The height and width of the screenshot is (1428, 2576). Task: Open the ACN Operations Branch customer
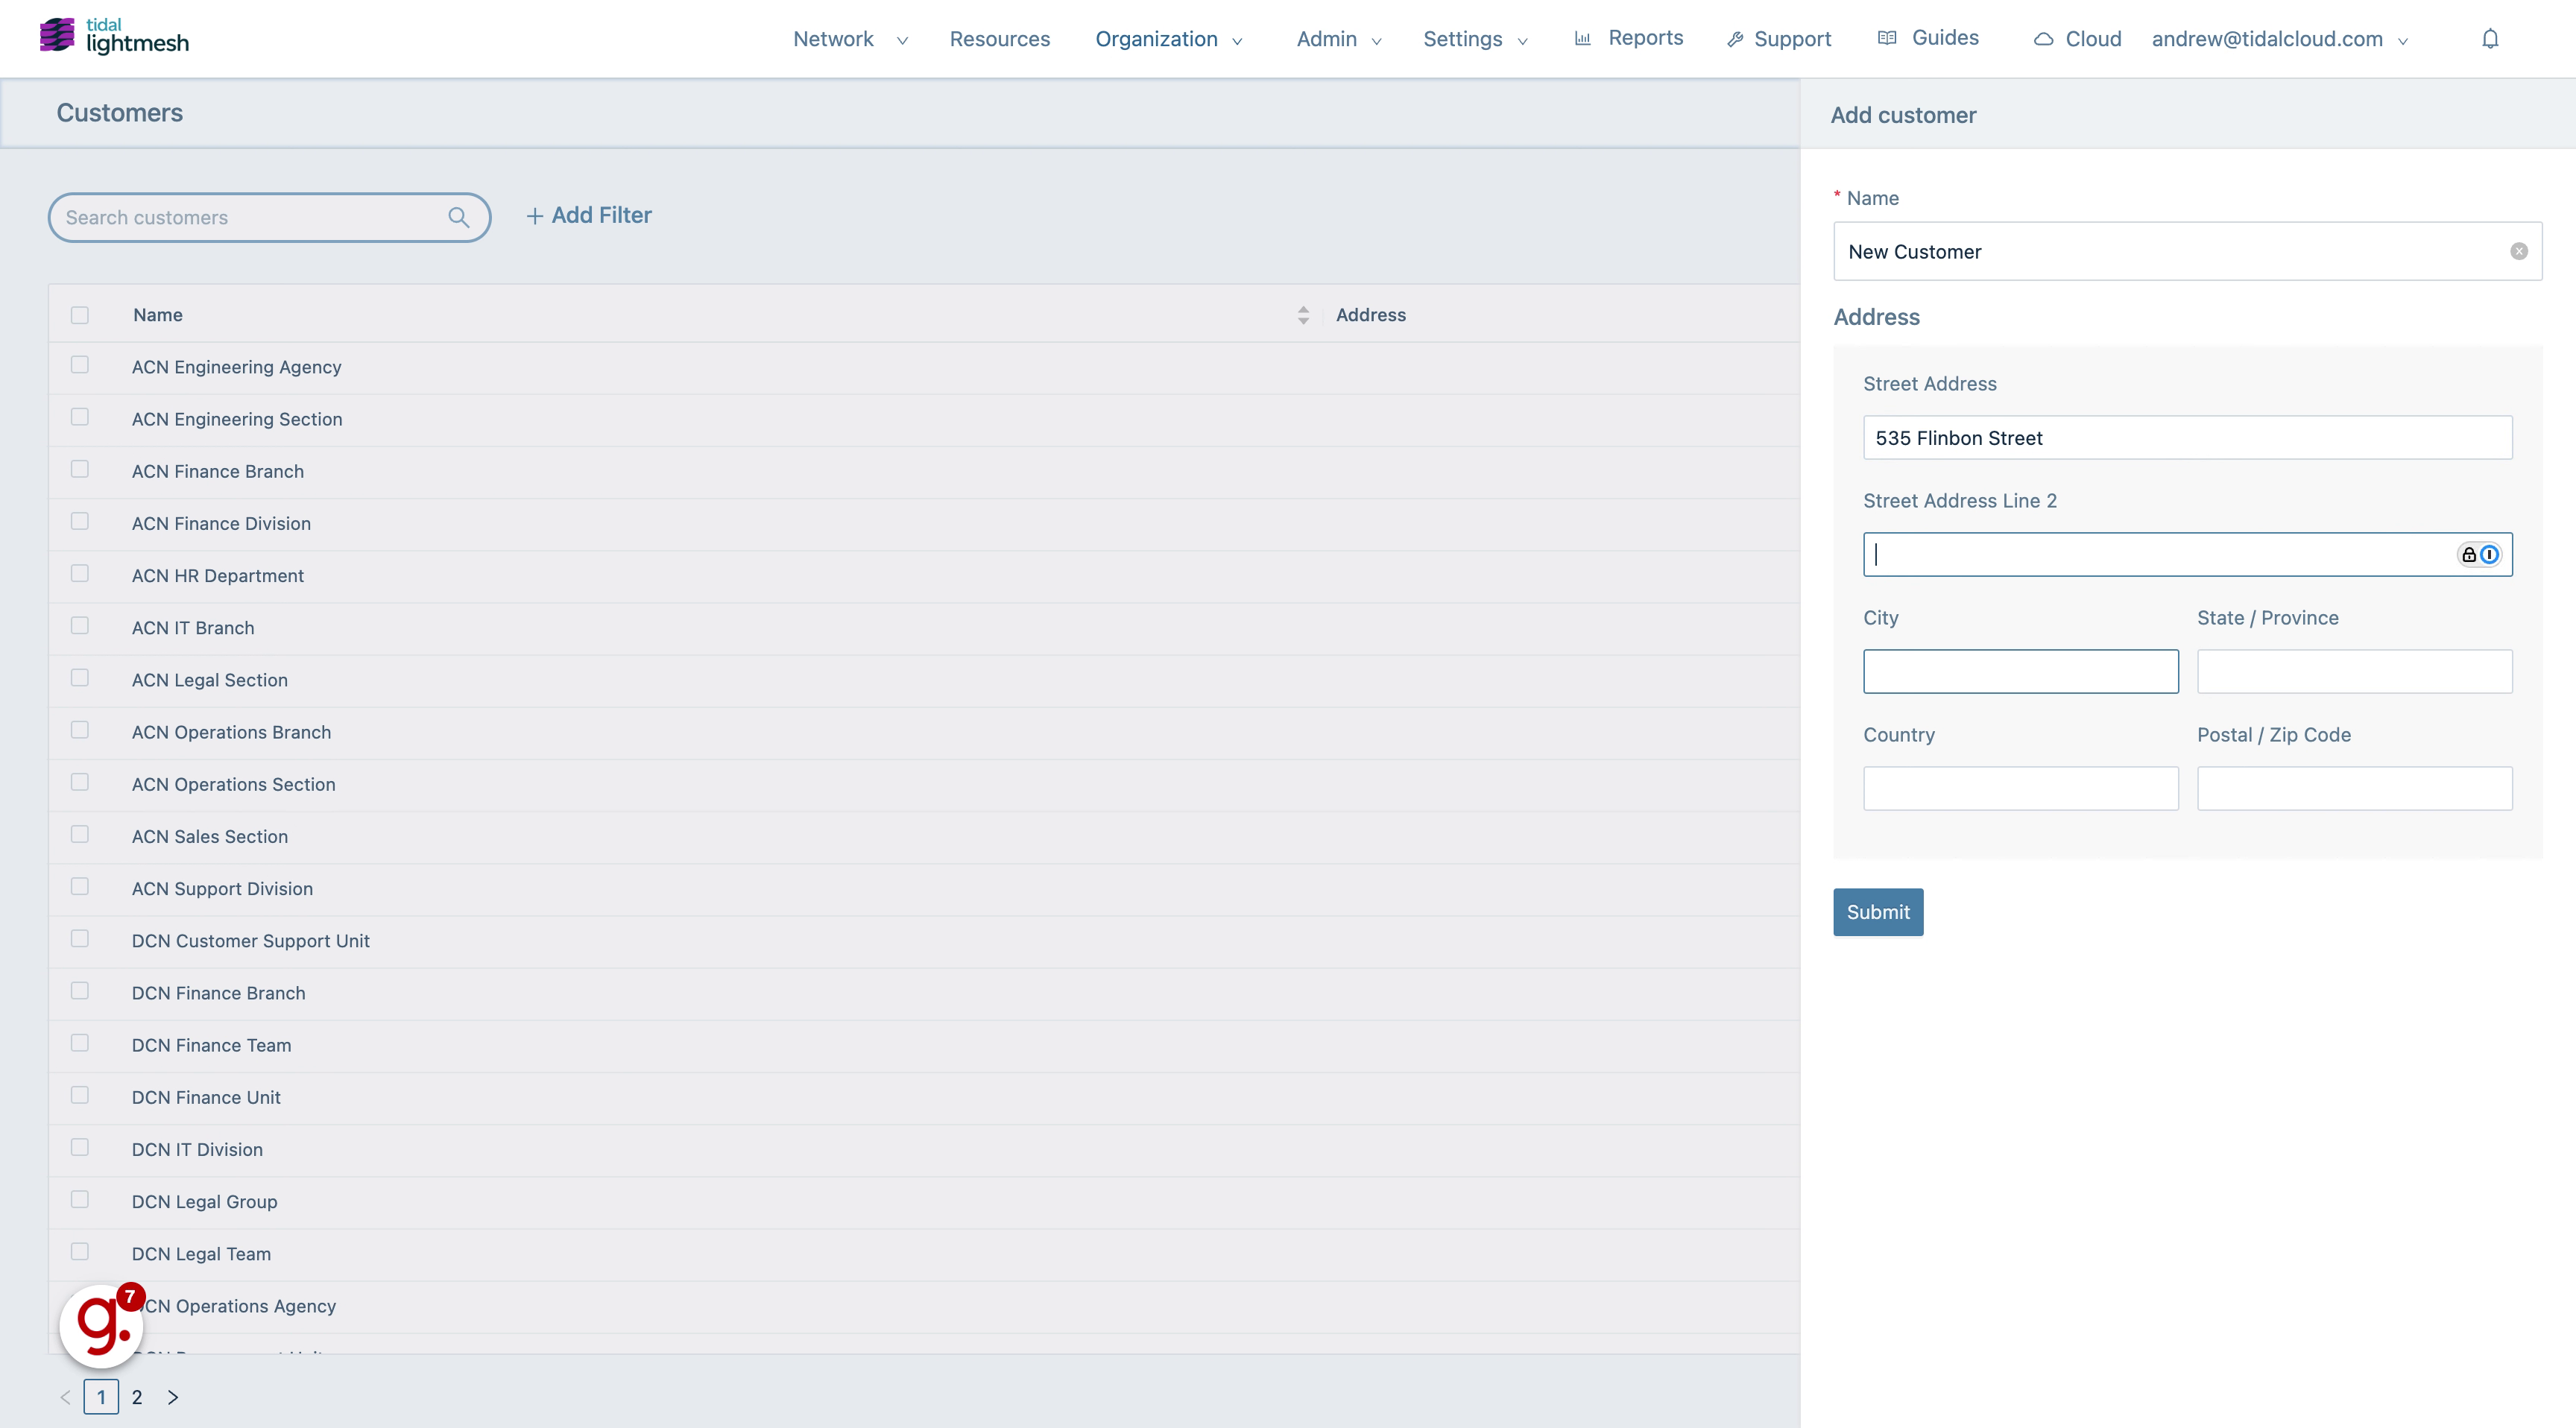(x=231, y=732)
